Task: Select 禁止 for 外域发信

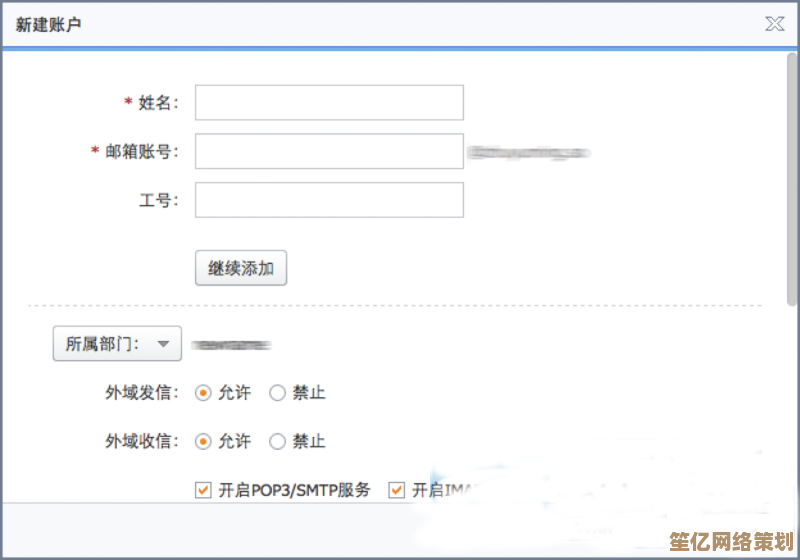Action: (x=278, y=393)
